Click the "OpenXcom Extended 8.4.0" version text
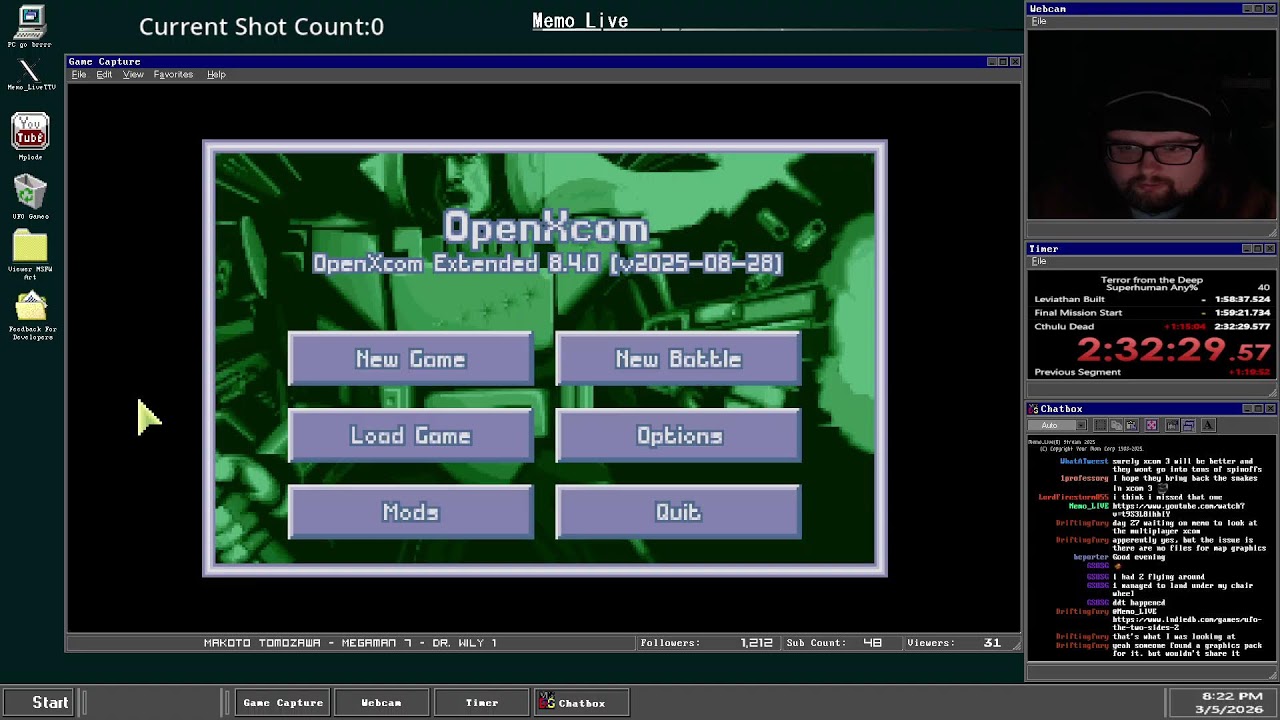This screenshot has width=1280, height=720. click(547, 263)
